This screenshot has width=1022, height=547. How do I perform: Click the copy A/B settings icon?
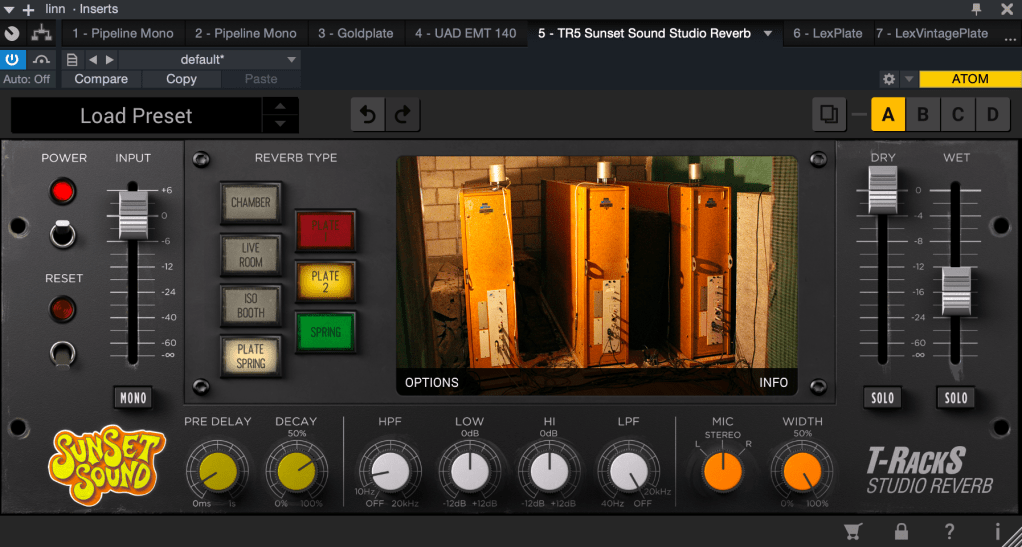828,115
